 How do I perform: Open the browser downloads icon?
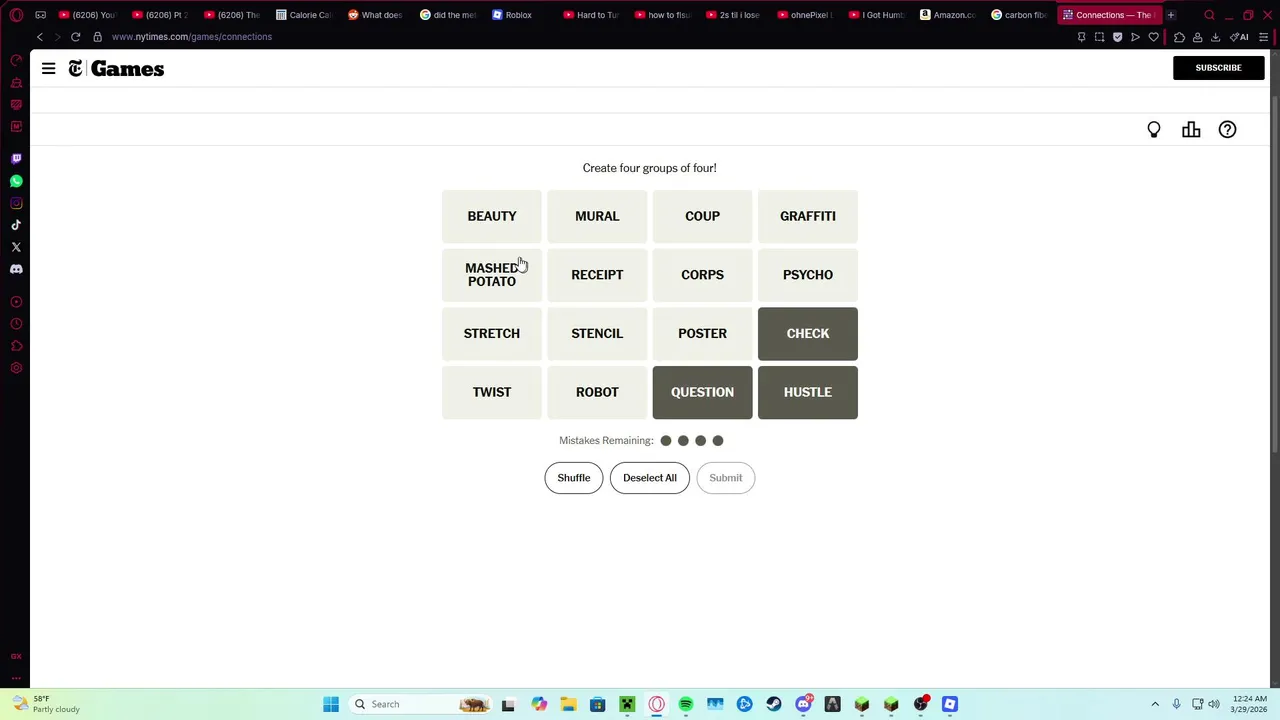(x=1215, y=37)
